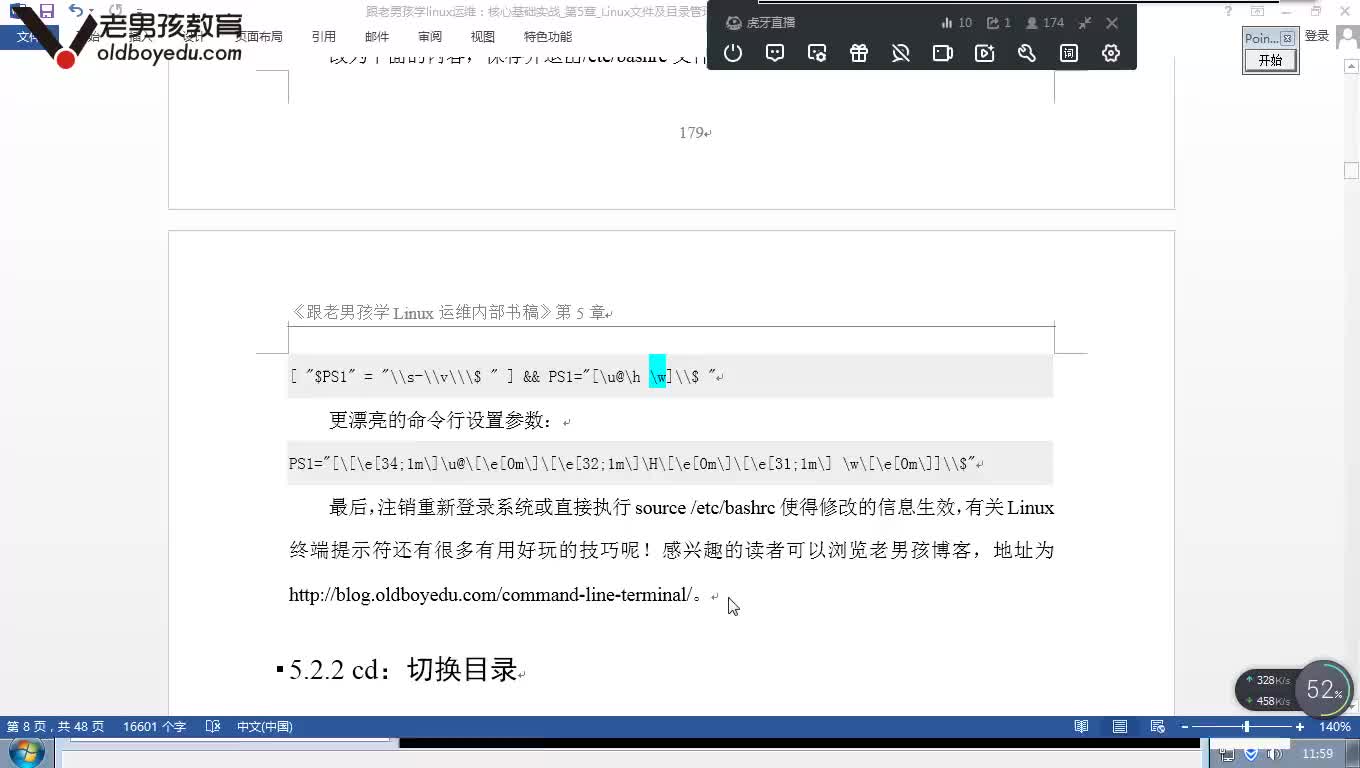Open Huya screen capture settings icon
The height and width of the screenshot is (768, 1360).
[817, 54]
